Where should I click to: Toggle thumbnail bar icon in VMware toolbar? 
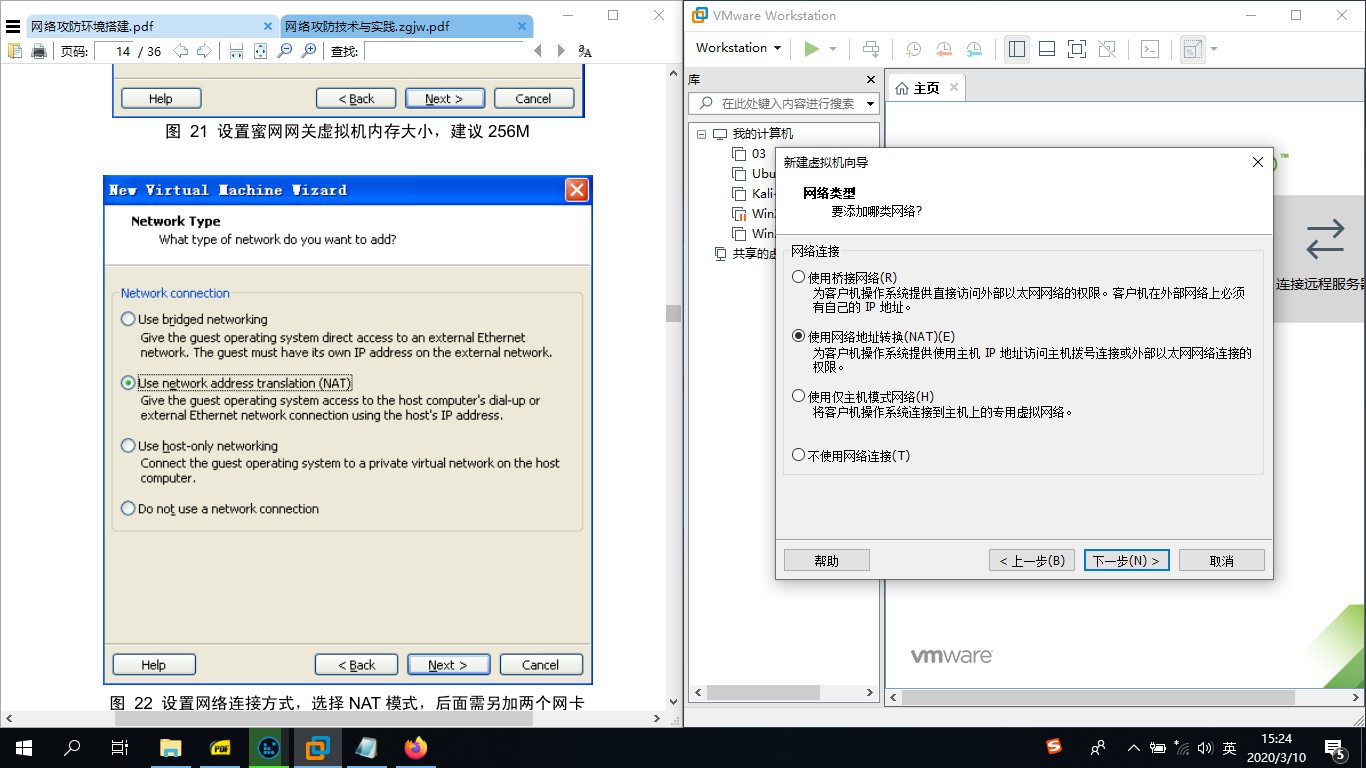[1047, 48]
